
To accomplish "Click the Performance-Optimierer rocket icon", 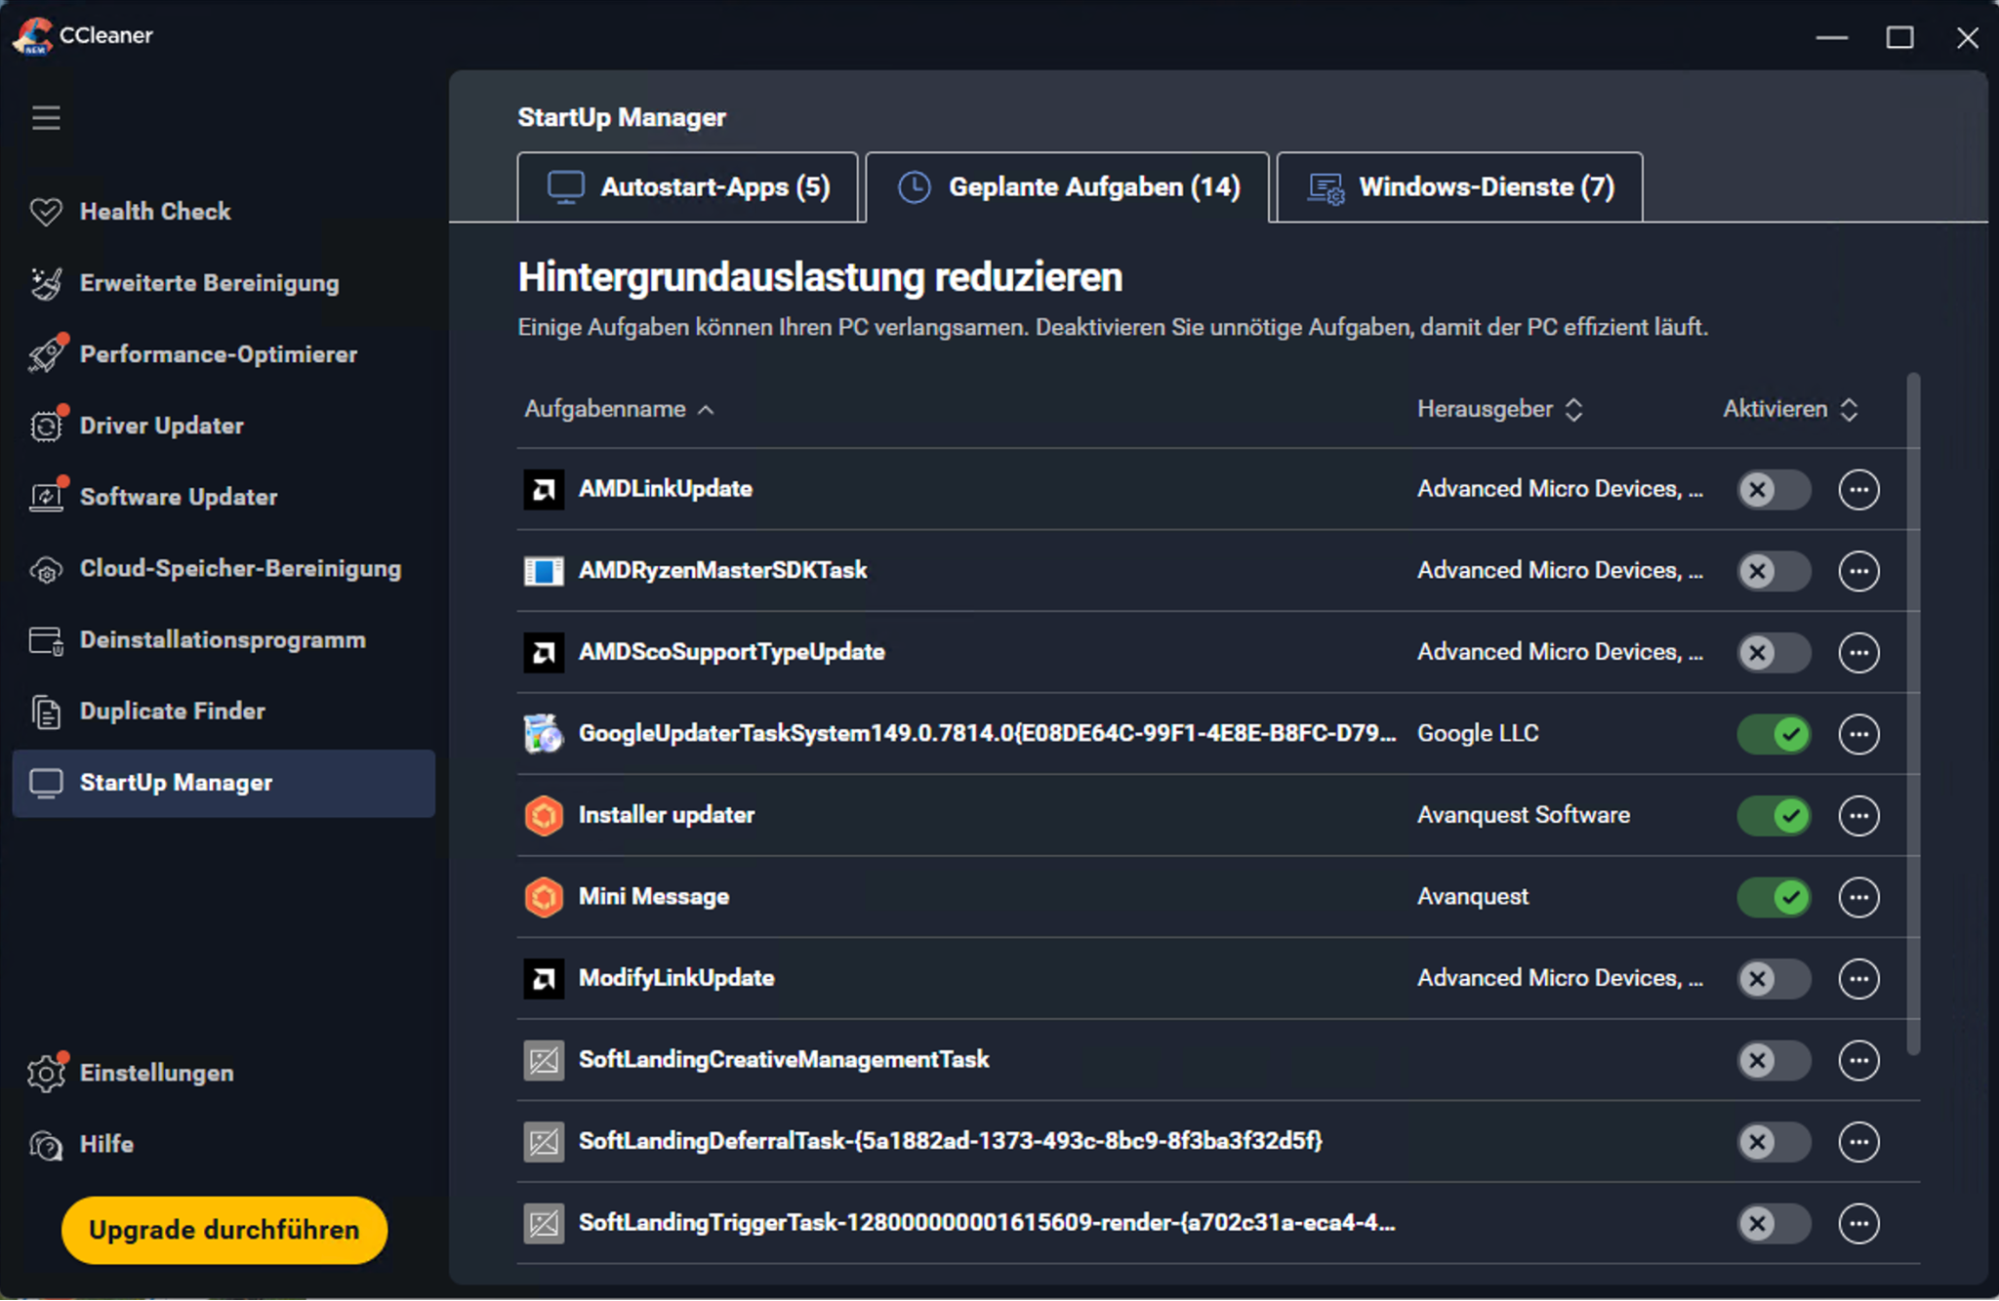I will (x=46, y=354).
